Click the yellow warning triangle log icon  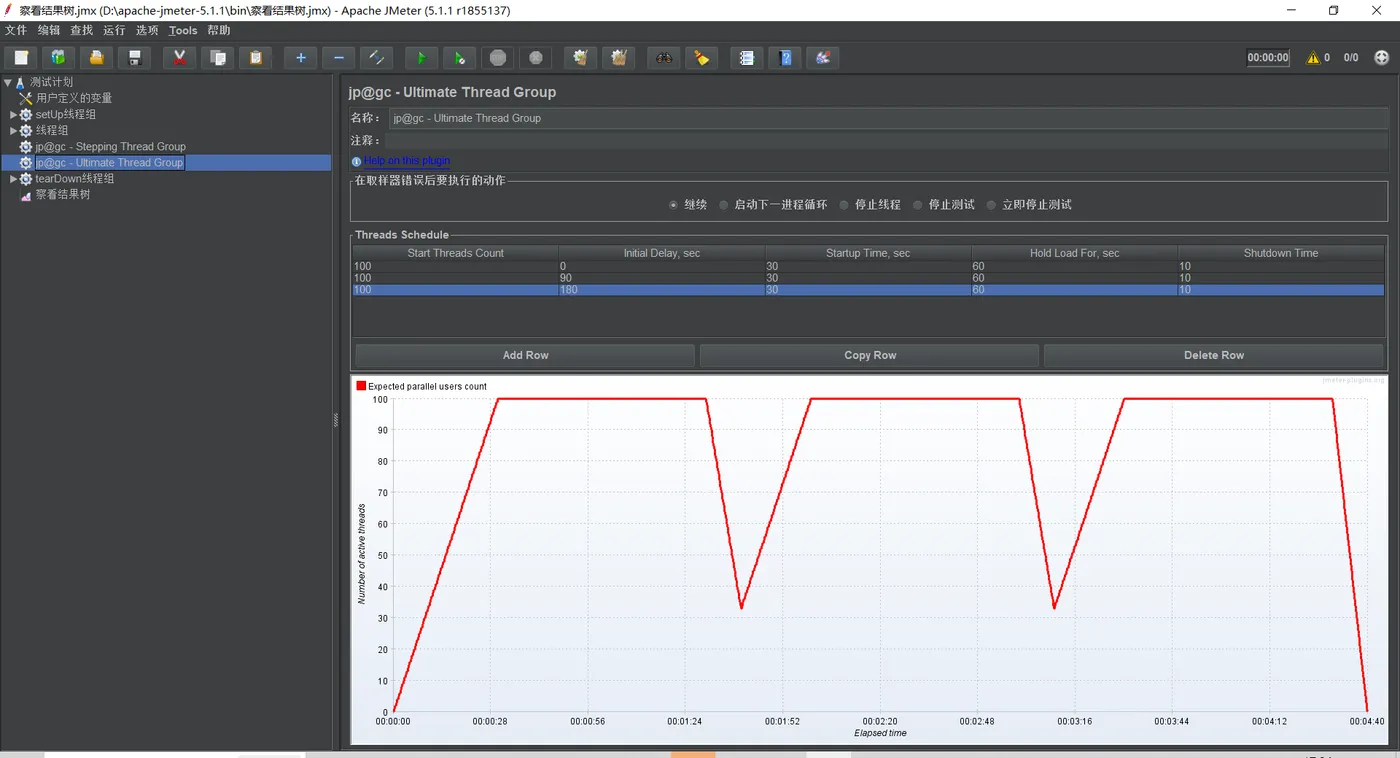1313,58
